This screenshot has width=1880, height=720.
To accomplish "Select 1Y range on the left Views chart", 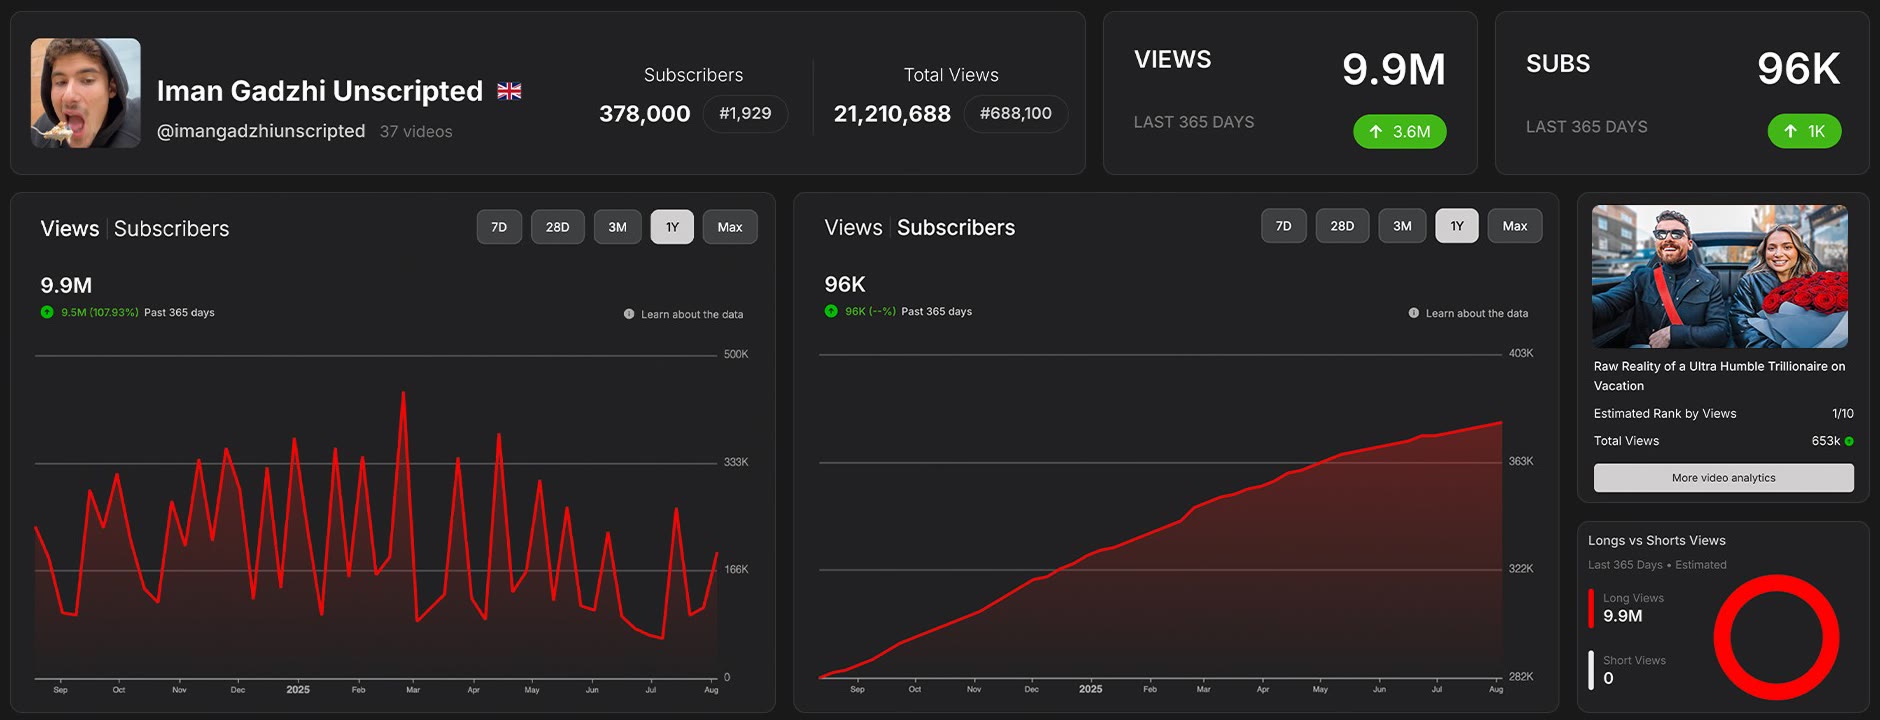I will (x=672, y=227).
